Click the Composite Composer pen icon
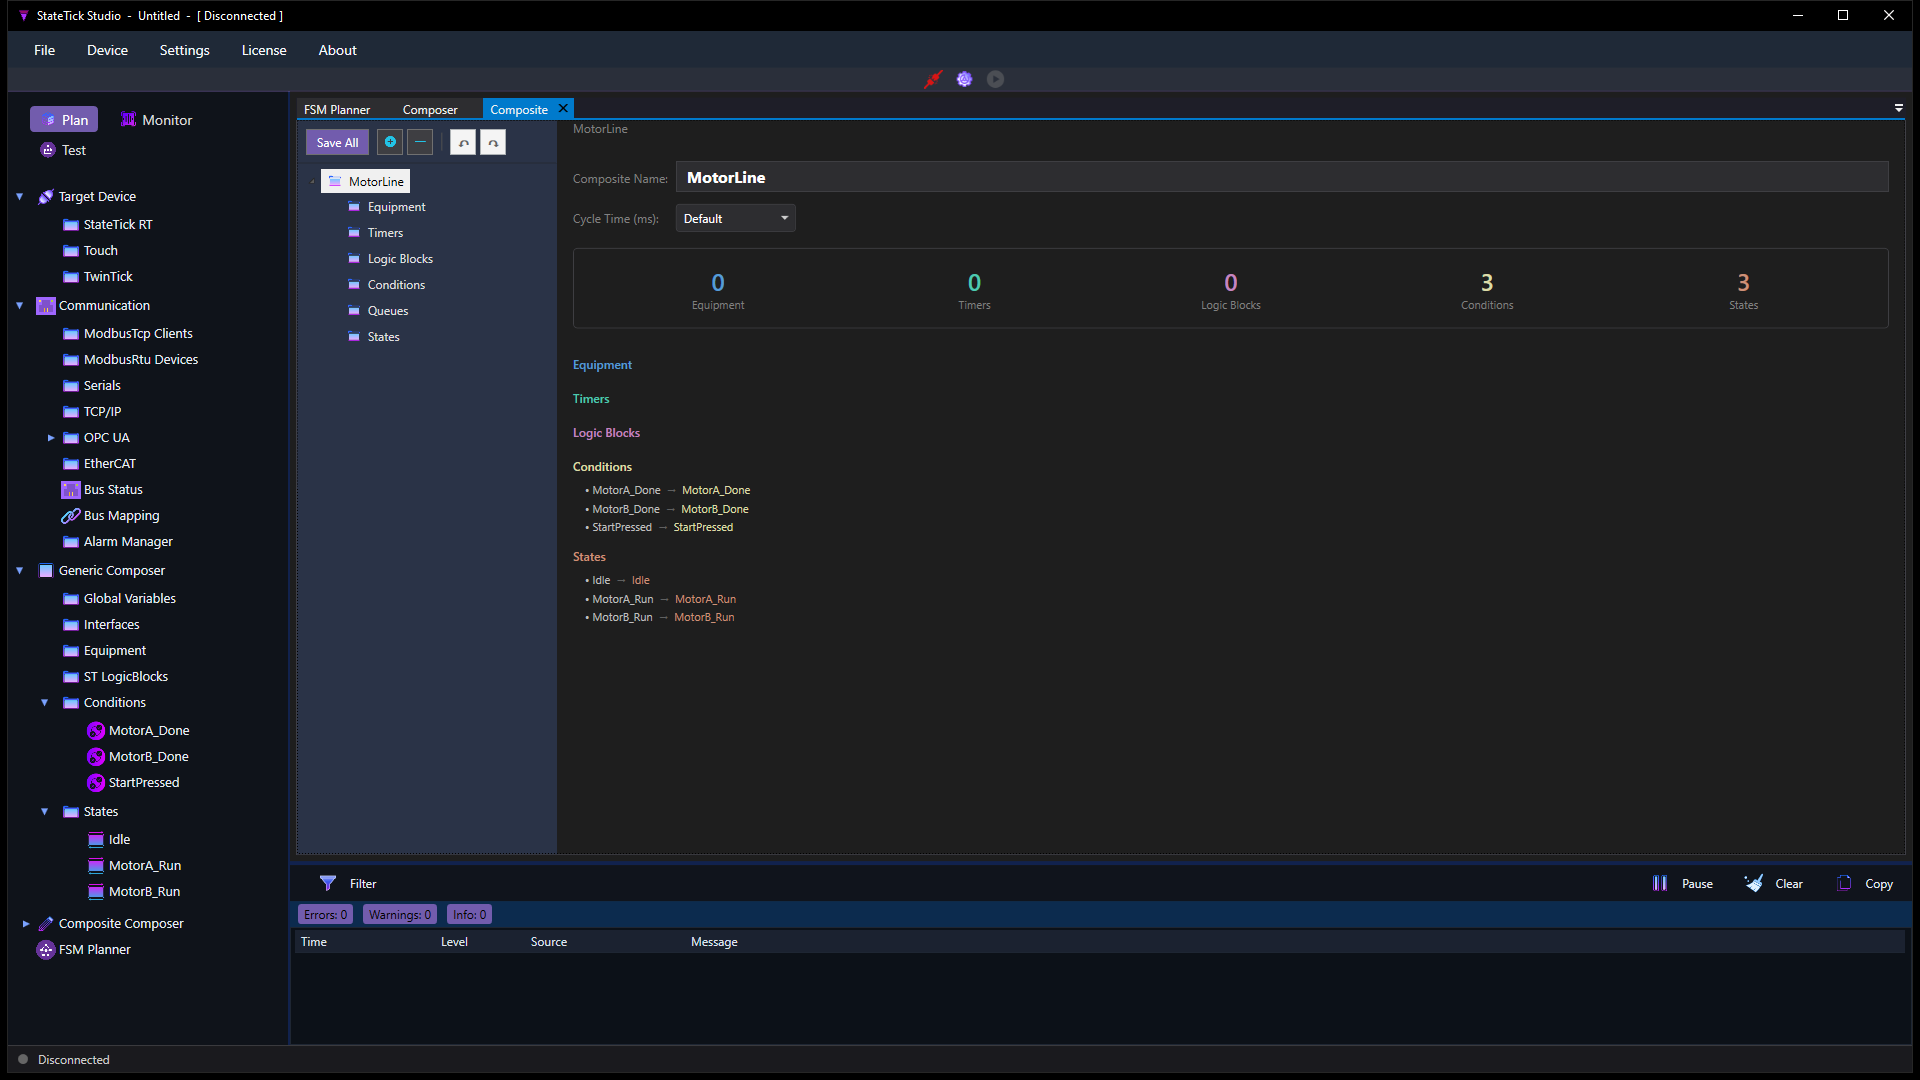Screen dimensions: 1920x1080 tap(46, 924)
